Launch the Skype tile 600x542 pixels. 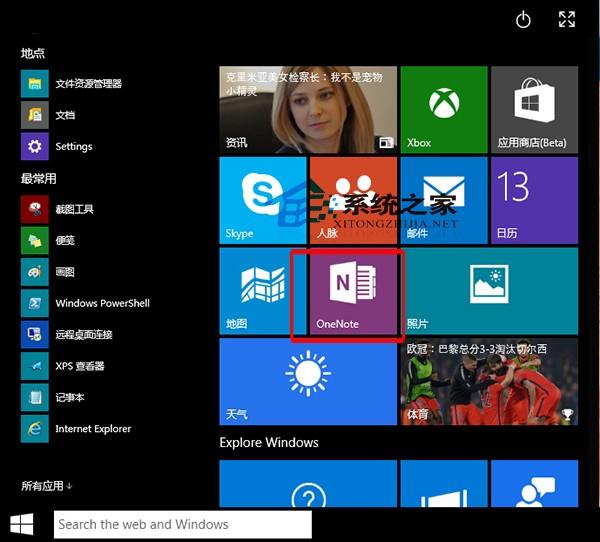tap(263, 200)
